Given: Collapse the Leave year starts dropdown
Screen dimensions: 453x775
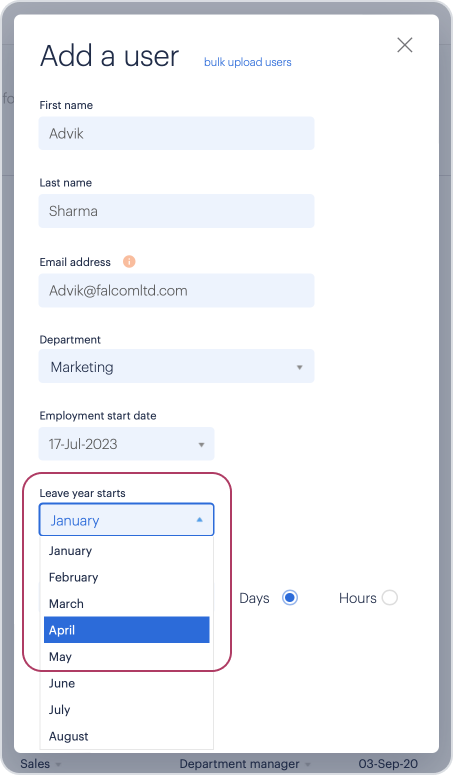Looking at the screenshot, I should pyautogui.click(x=126, y=520).
